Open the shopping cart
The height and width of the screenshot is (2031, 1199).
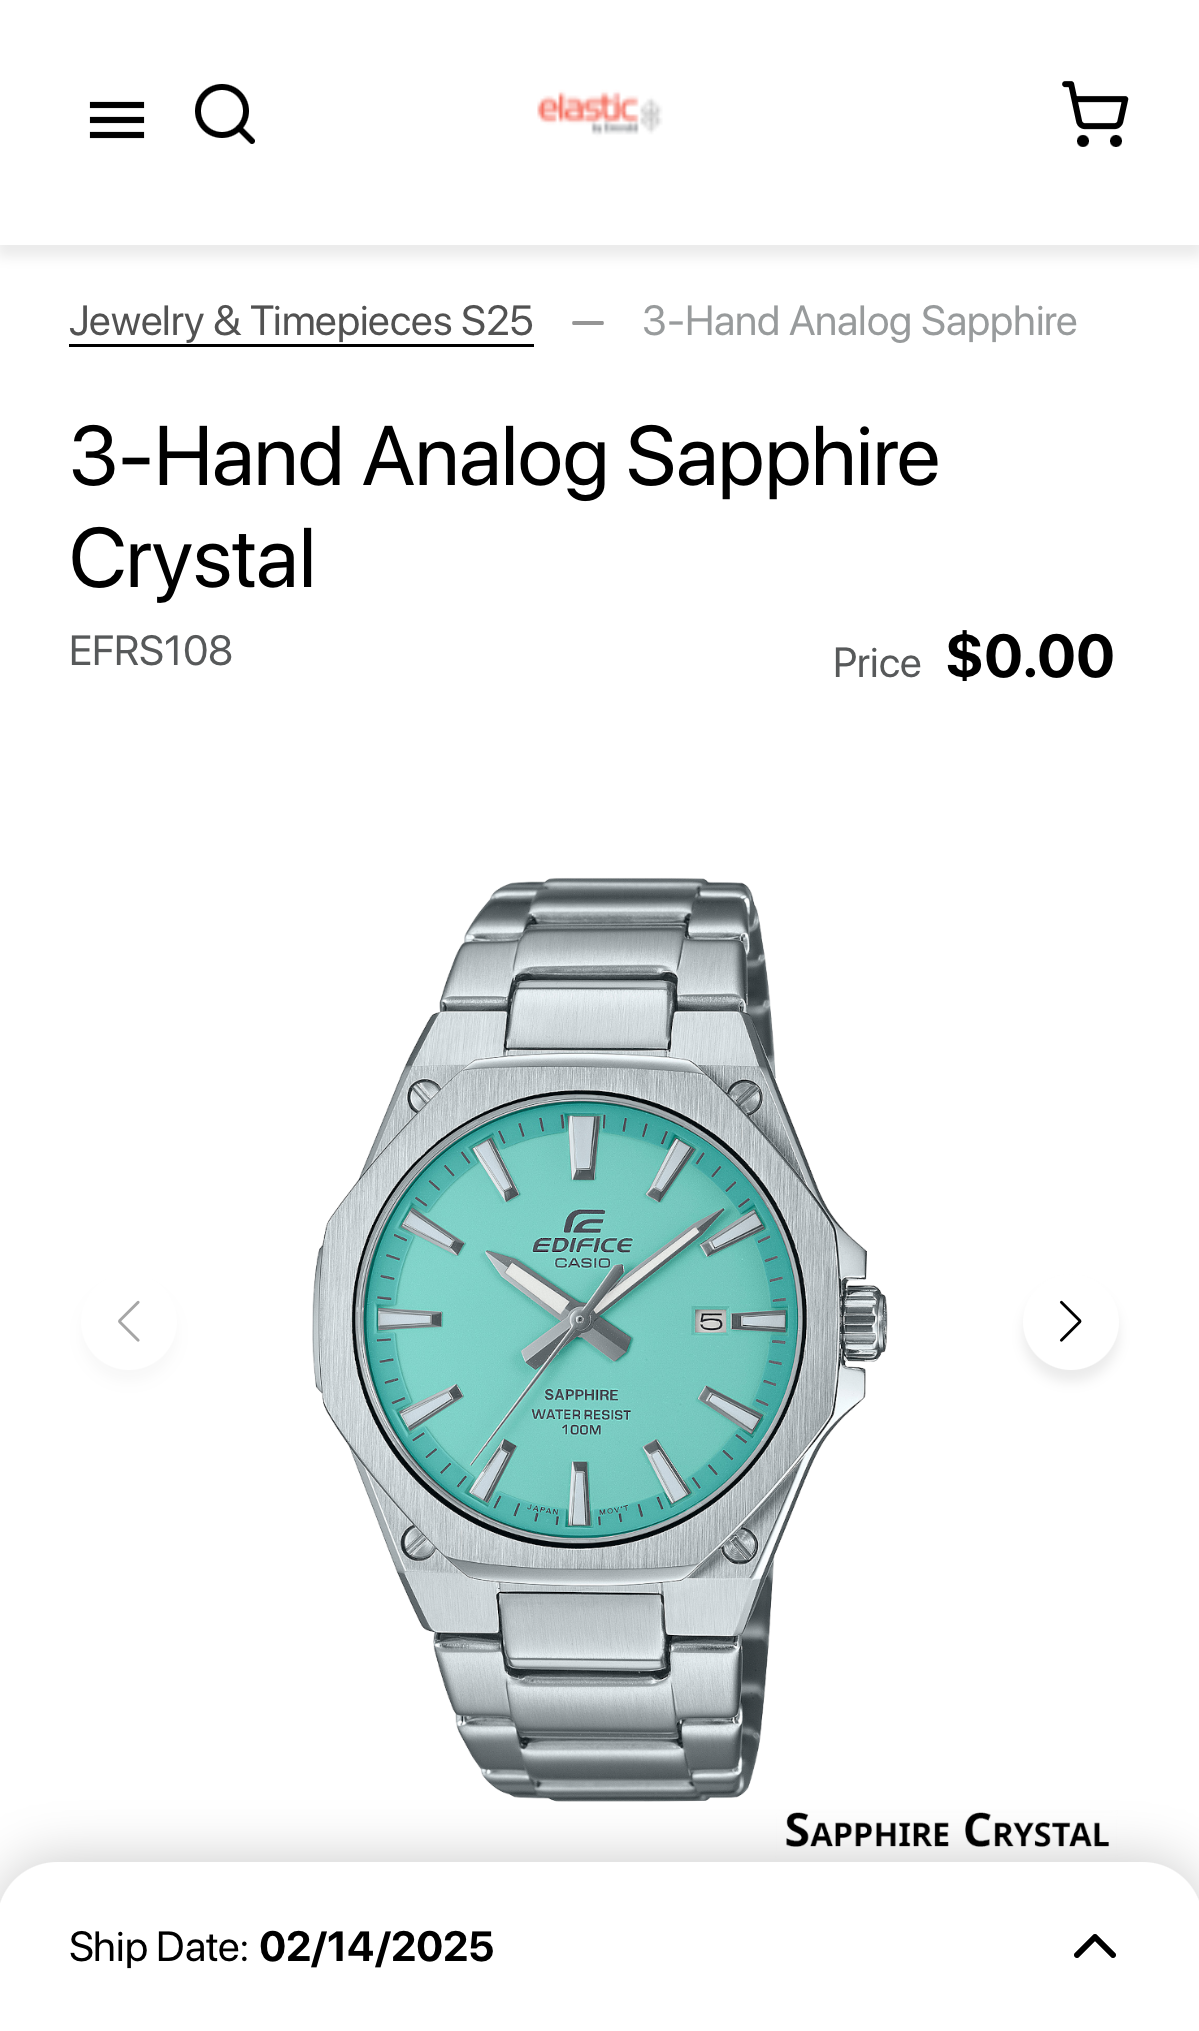(1095, 114)
